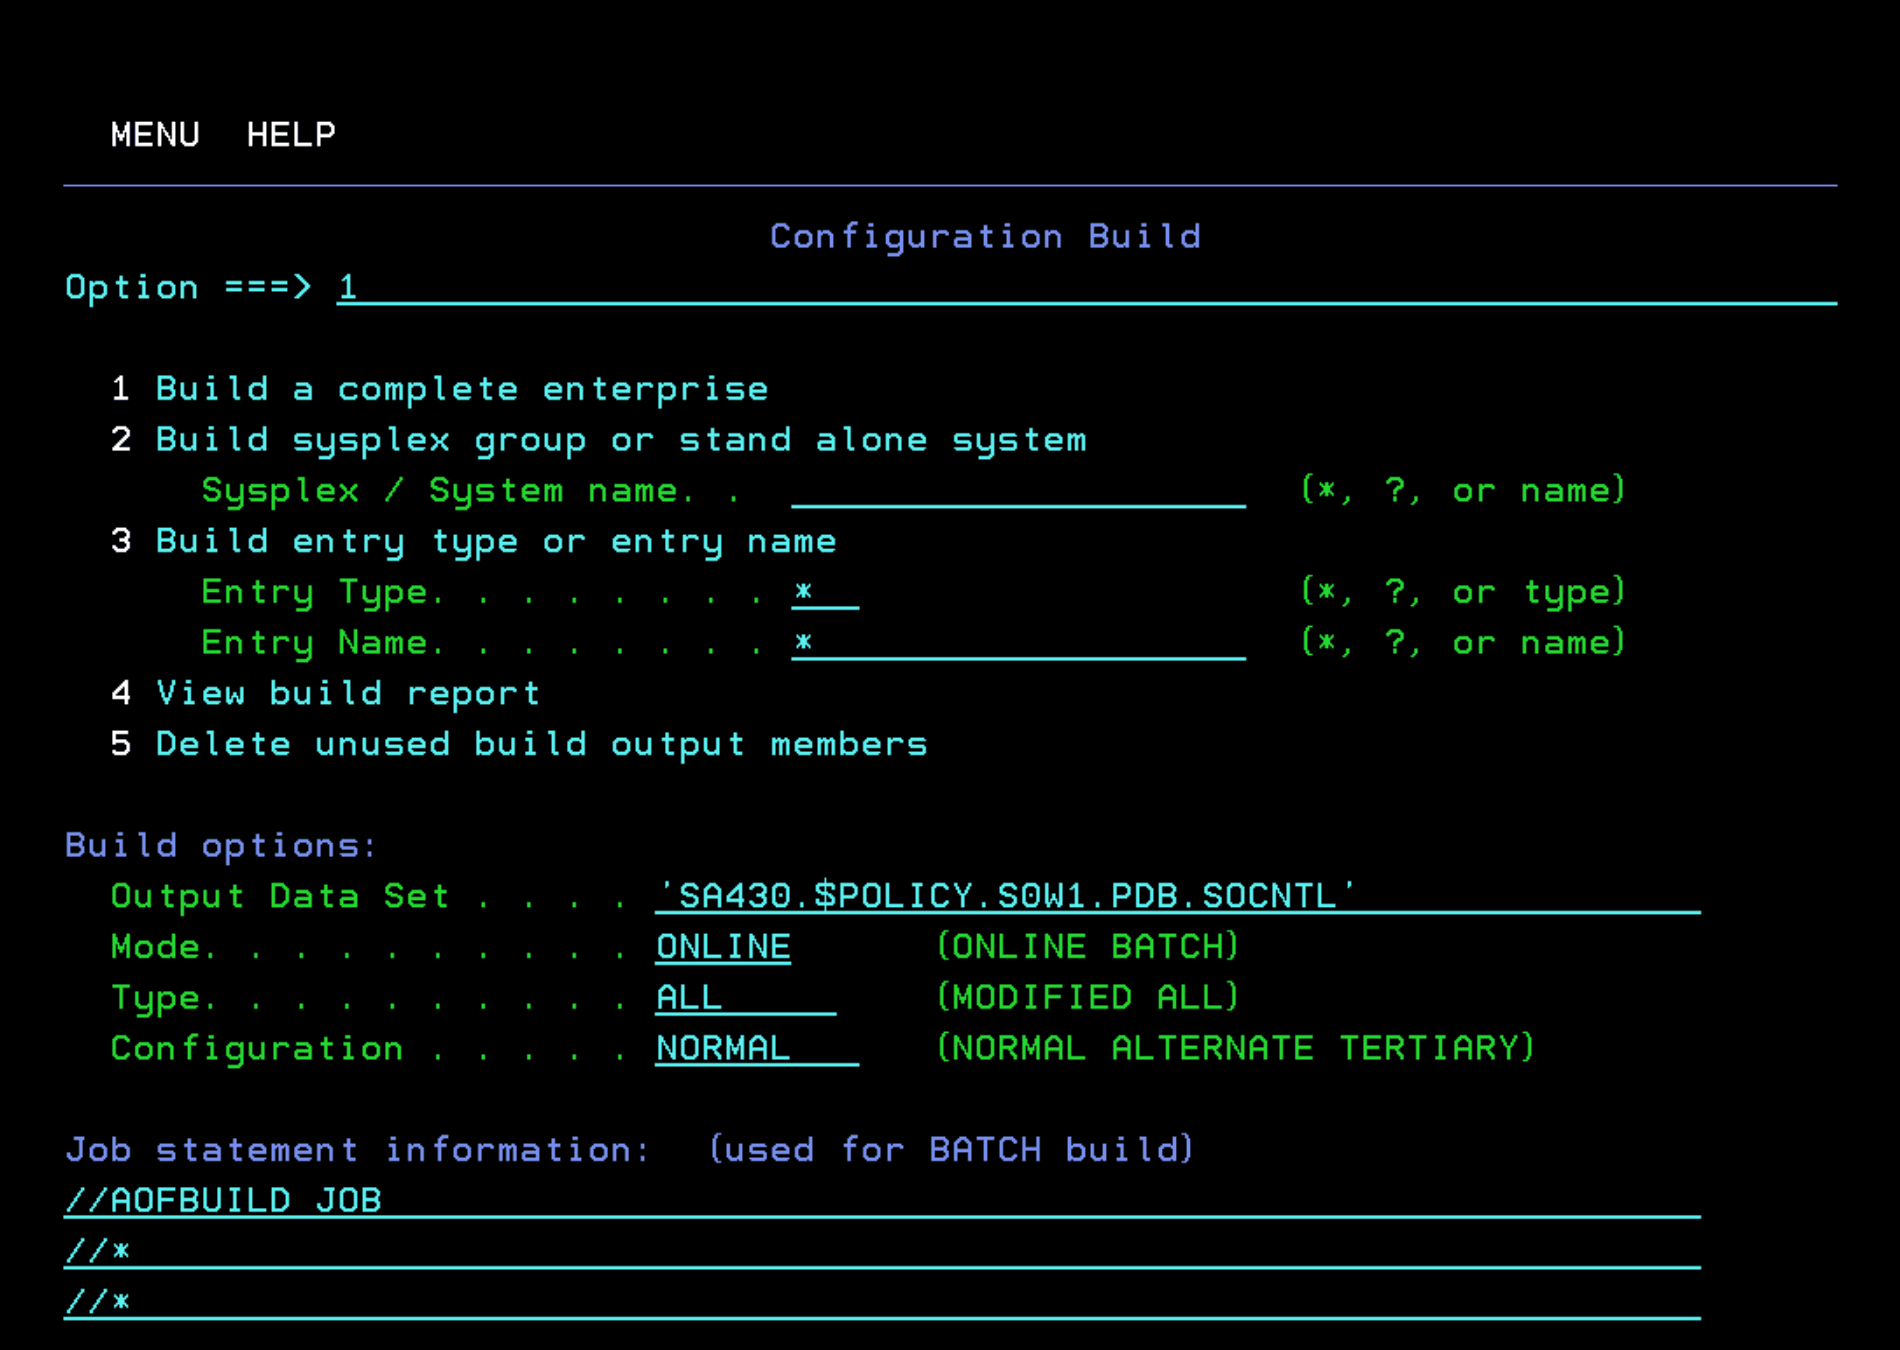Viewport: 1900px width, 1350px height.
Task: Click the //AOFBUILD JOB statement line
Action: coord(880,1200)
